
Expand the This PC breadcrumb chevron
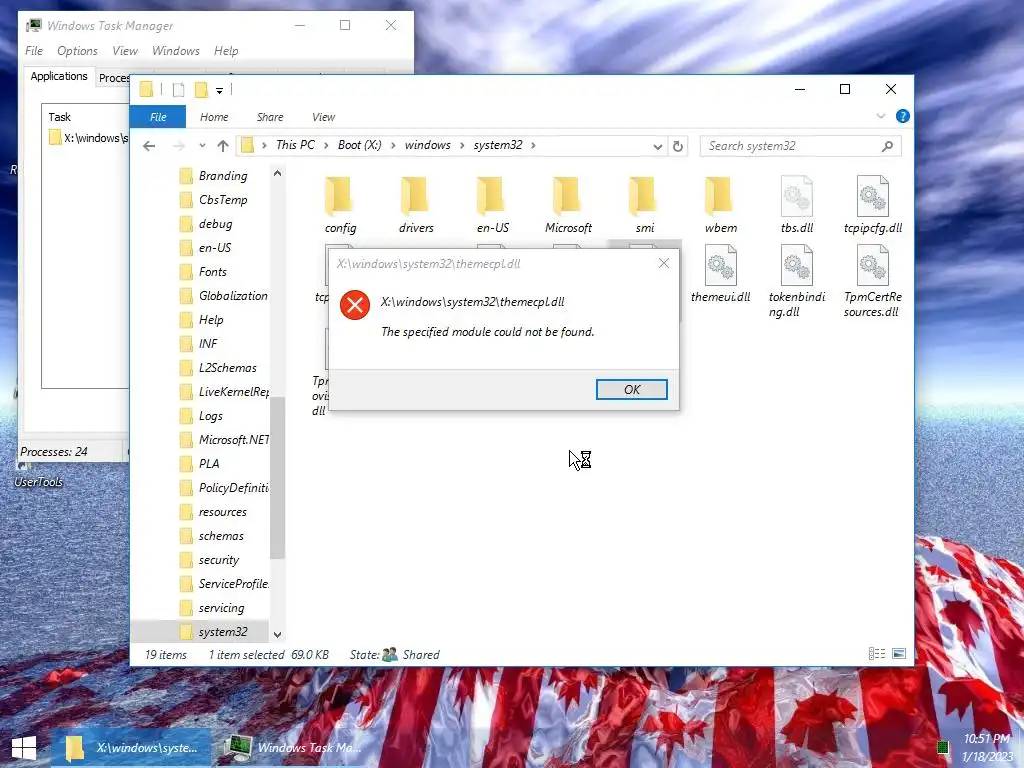click(x=326, y=145)
